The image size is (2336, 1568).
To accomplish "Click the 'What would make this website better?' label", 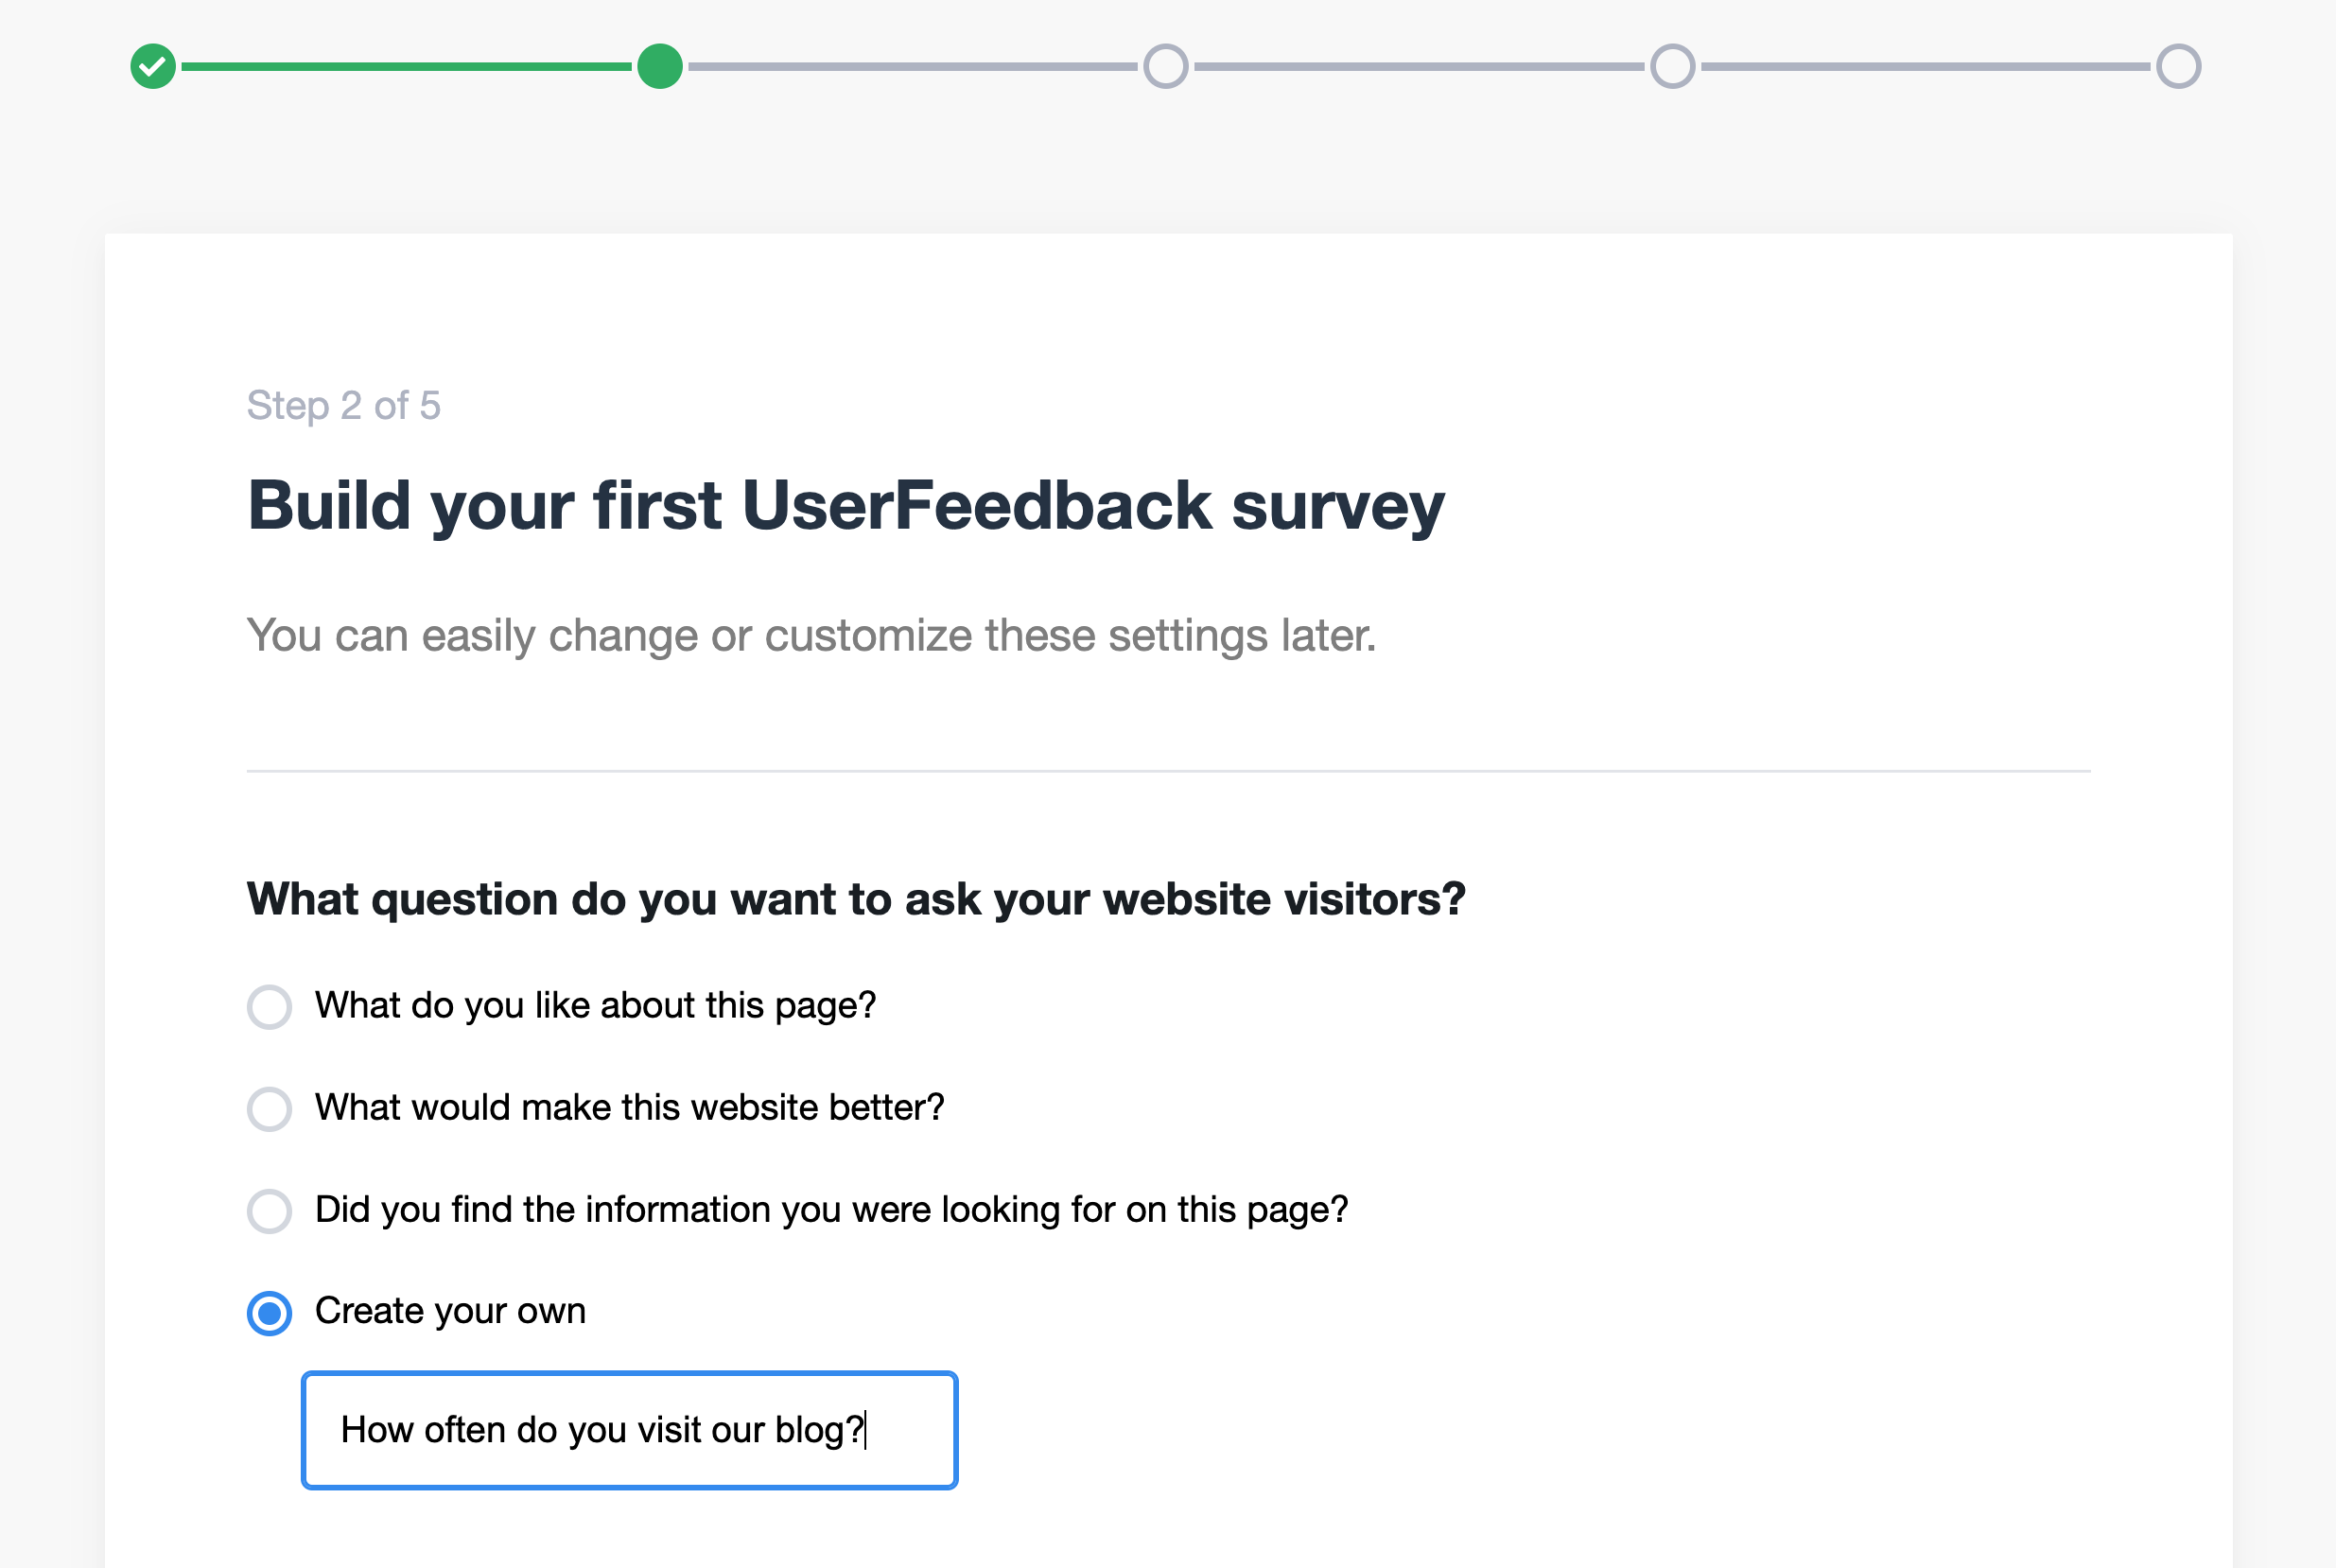I will click(x=630, y=1108).
